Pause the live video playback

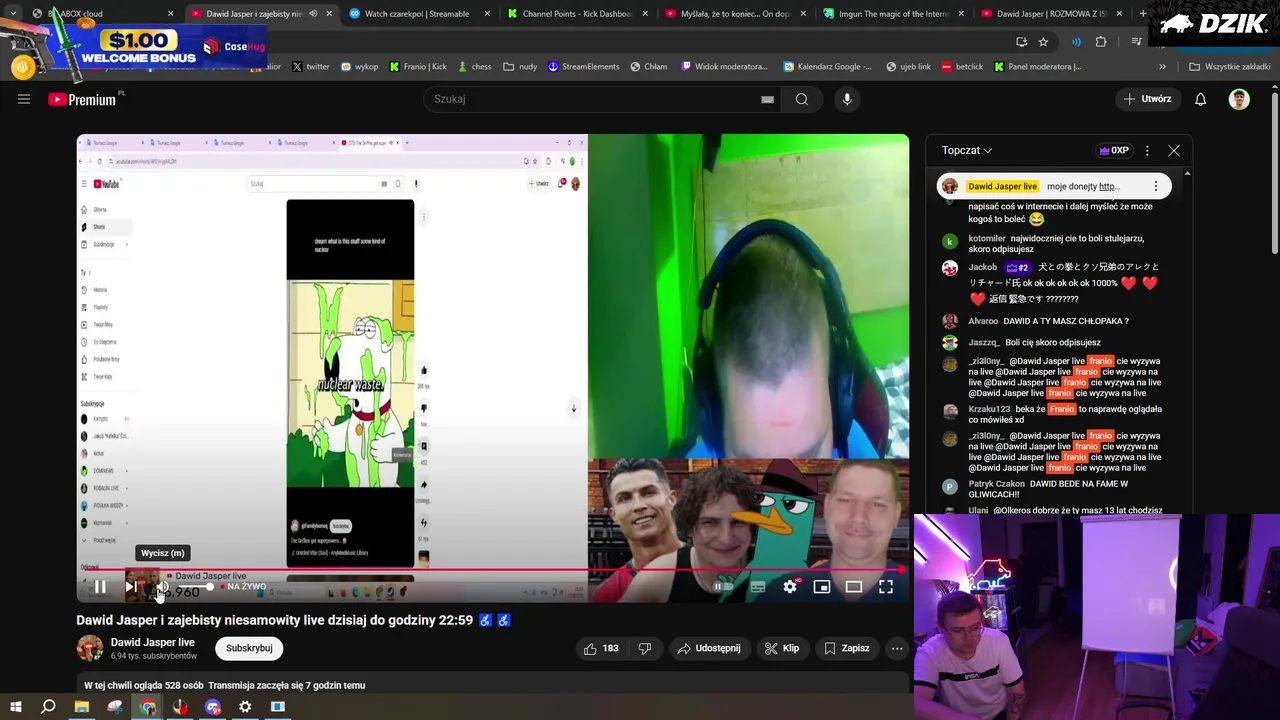pyautogui.click(x=100, y=587)
